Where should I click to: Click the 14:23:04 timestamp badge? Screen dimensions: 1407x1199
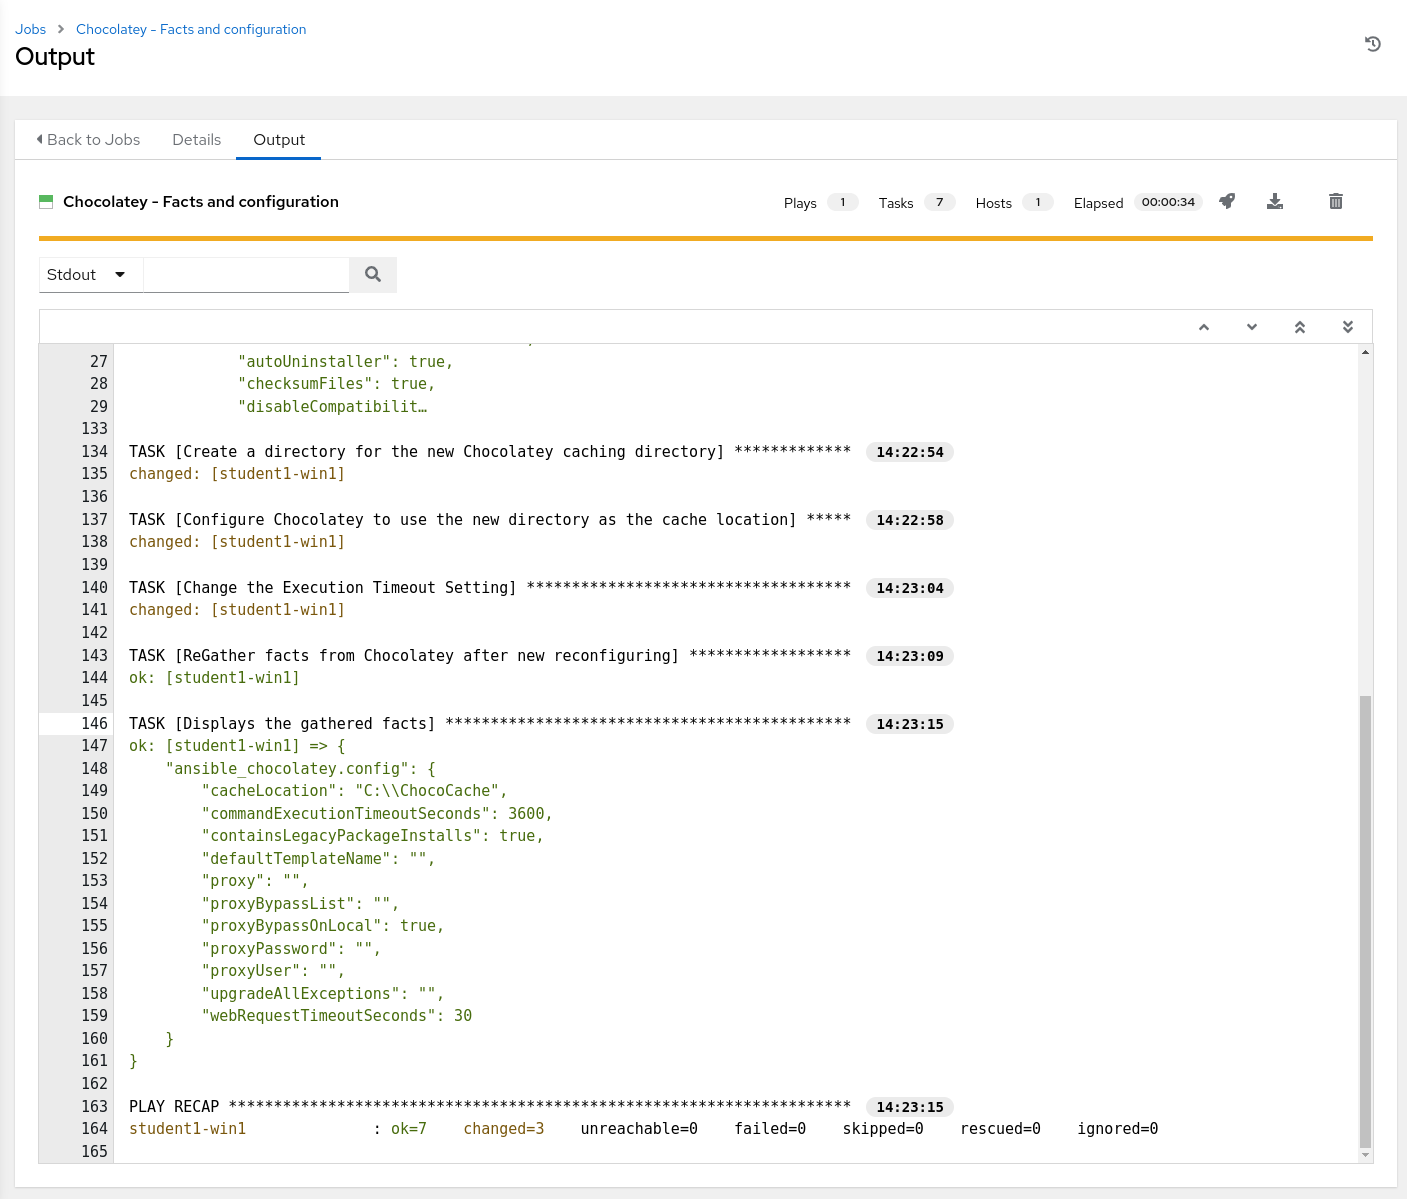910,588
